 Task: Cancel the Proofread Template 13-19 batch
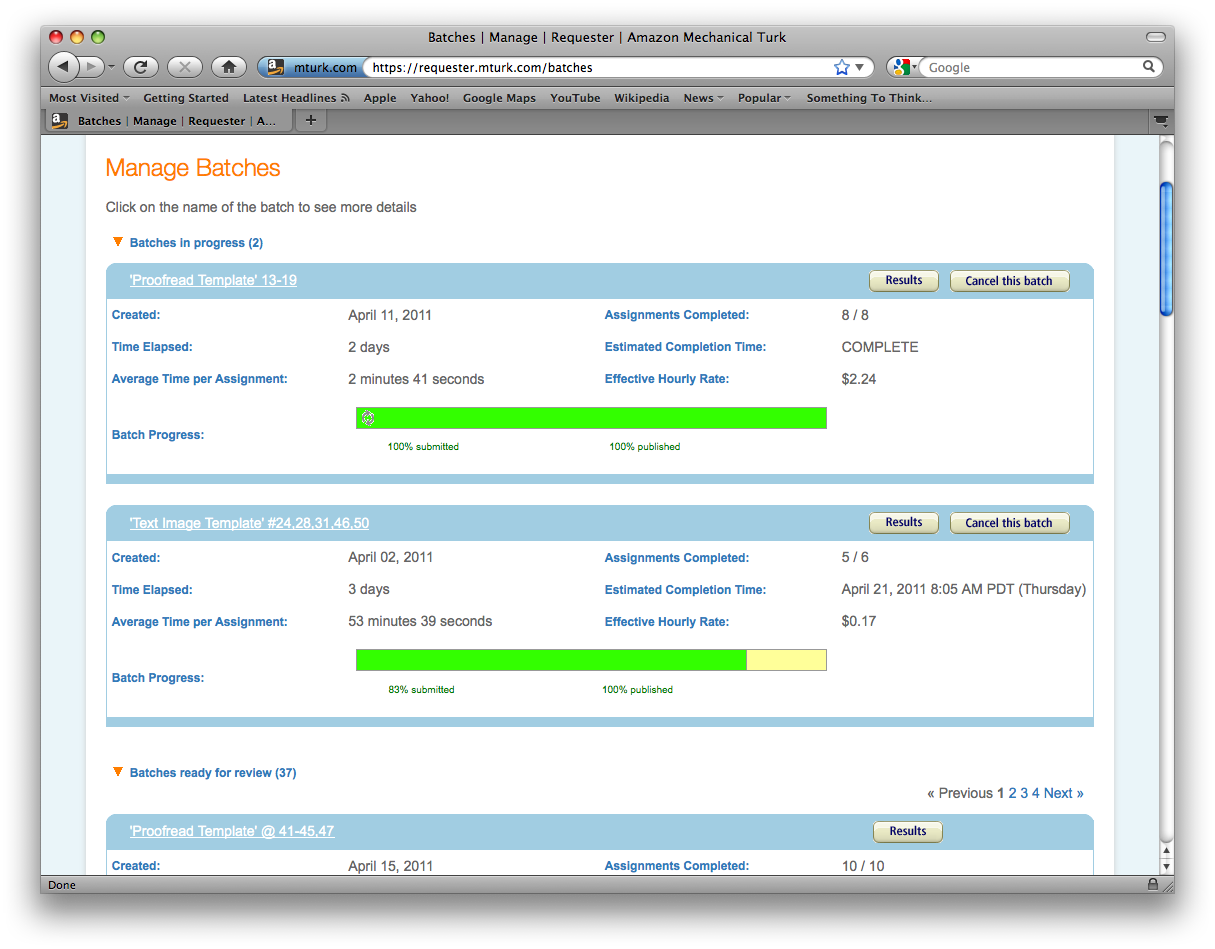[1009, 281]
